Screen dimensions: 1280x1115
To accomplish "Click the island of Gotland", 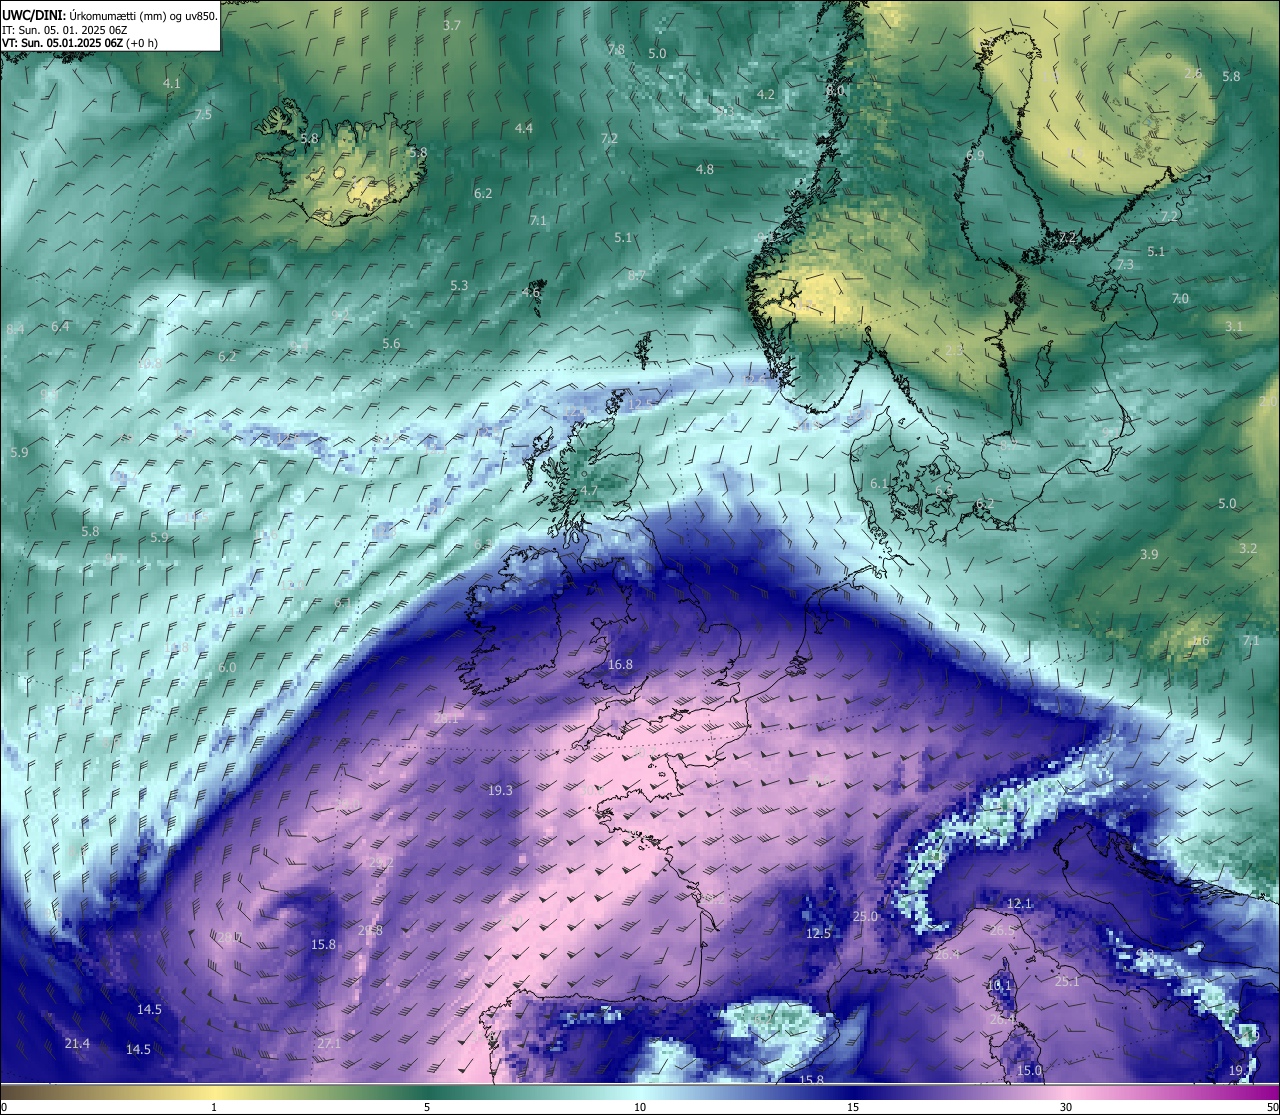I will tap(1043, 364).
